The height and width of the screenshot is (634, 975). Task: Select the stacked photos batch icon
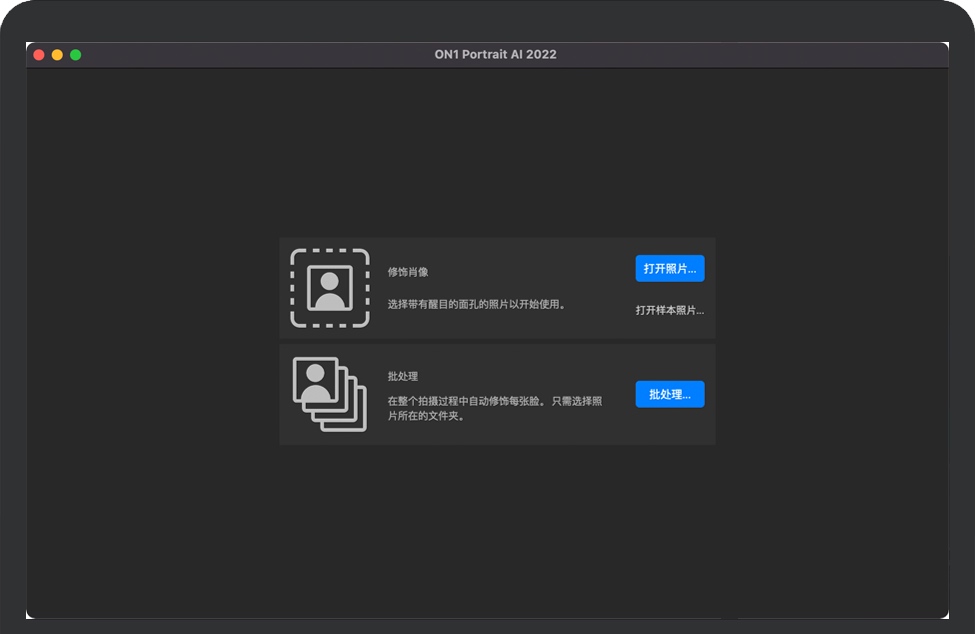pyautogui.click(x=330, y=394)
